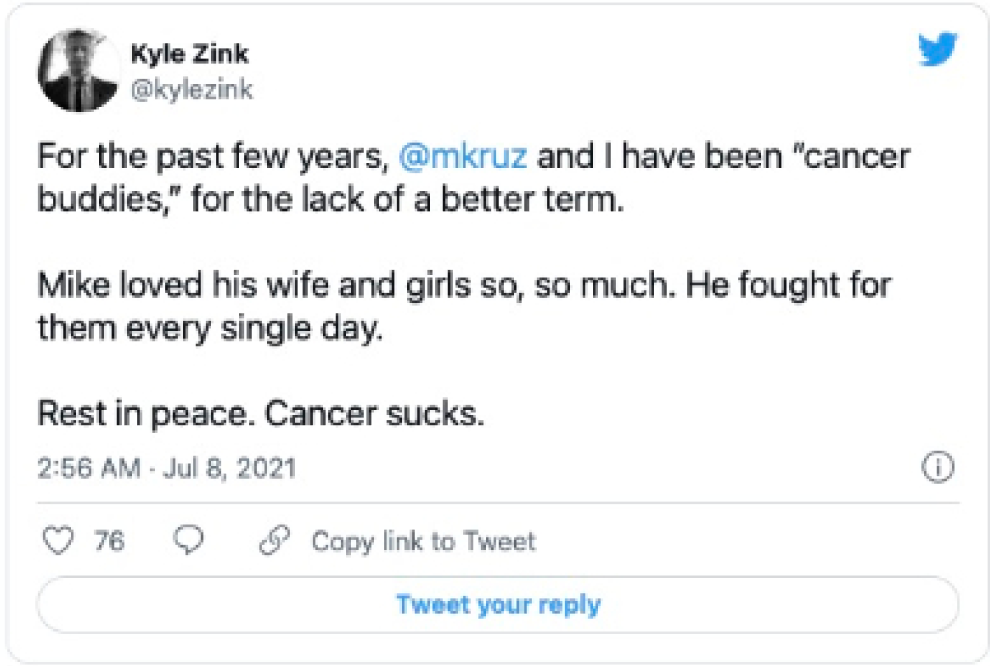Select Copy link to Tweet text
990x666 pixels.
coord(423,541)
